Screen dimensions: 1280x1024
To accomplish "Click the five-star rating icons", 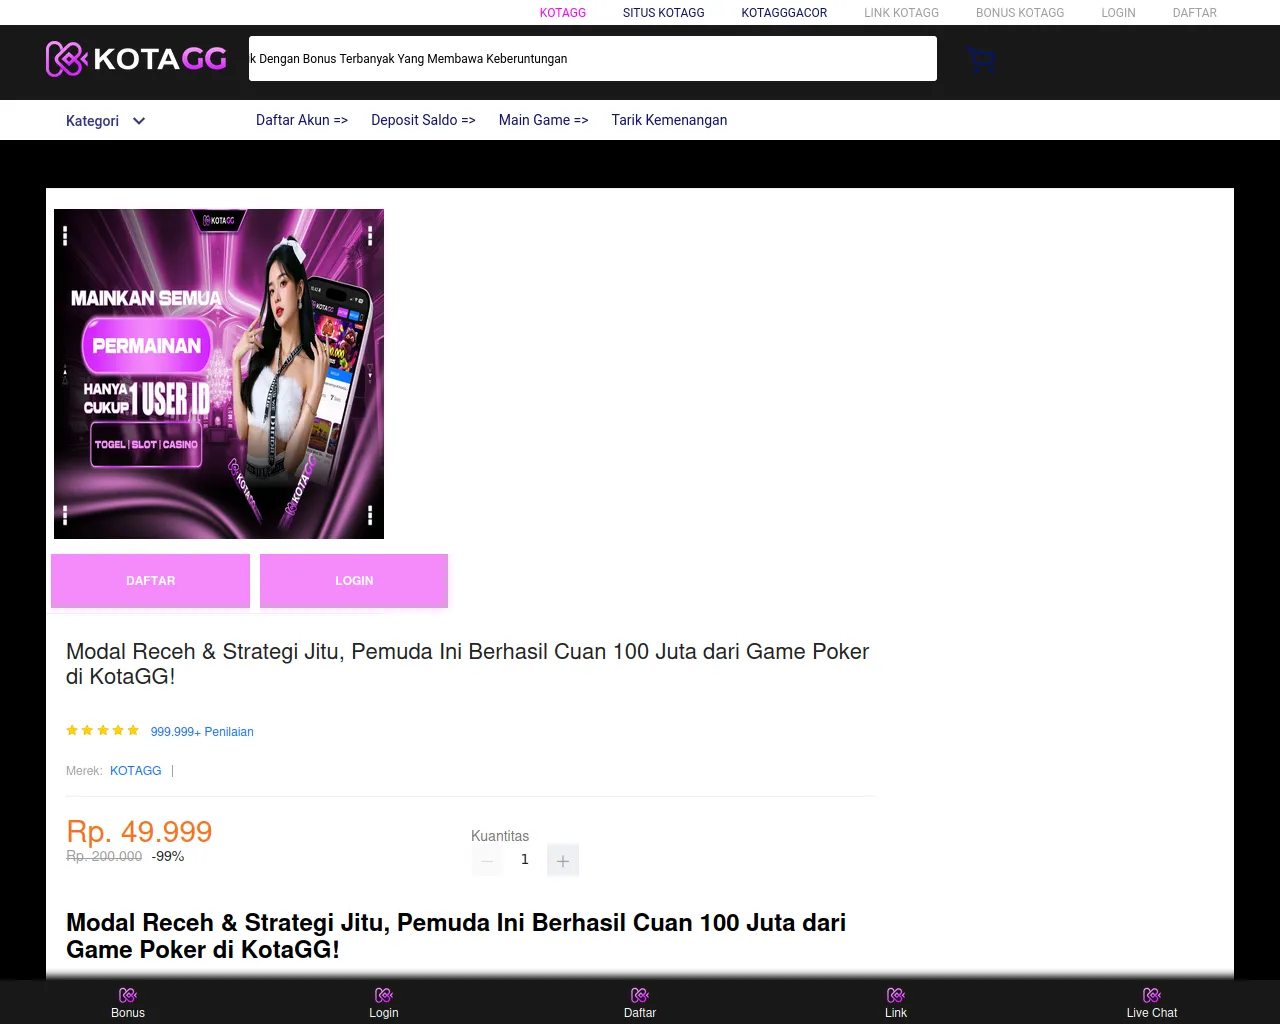I will coord(102,731).
